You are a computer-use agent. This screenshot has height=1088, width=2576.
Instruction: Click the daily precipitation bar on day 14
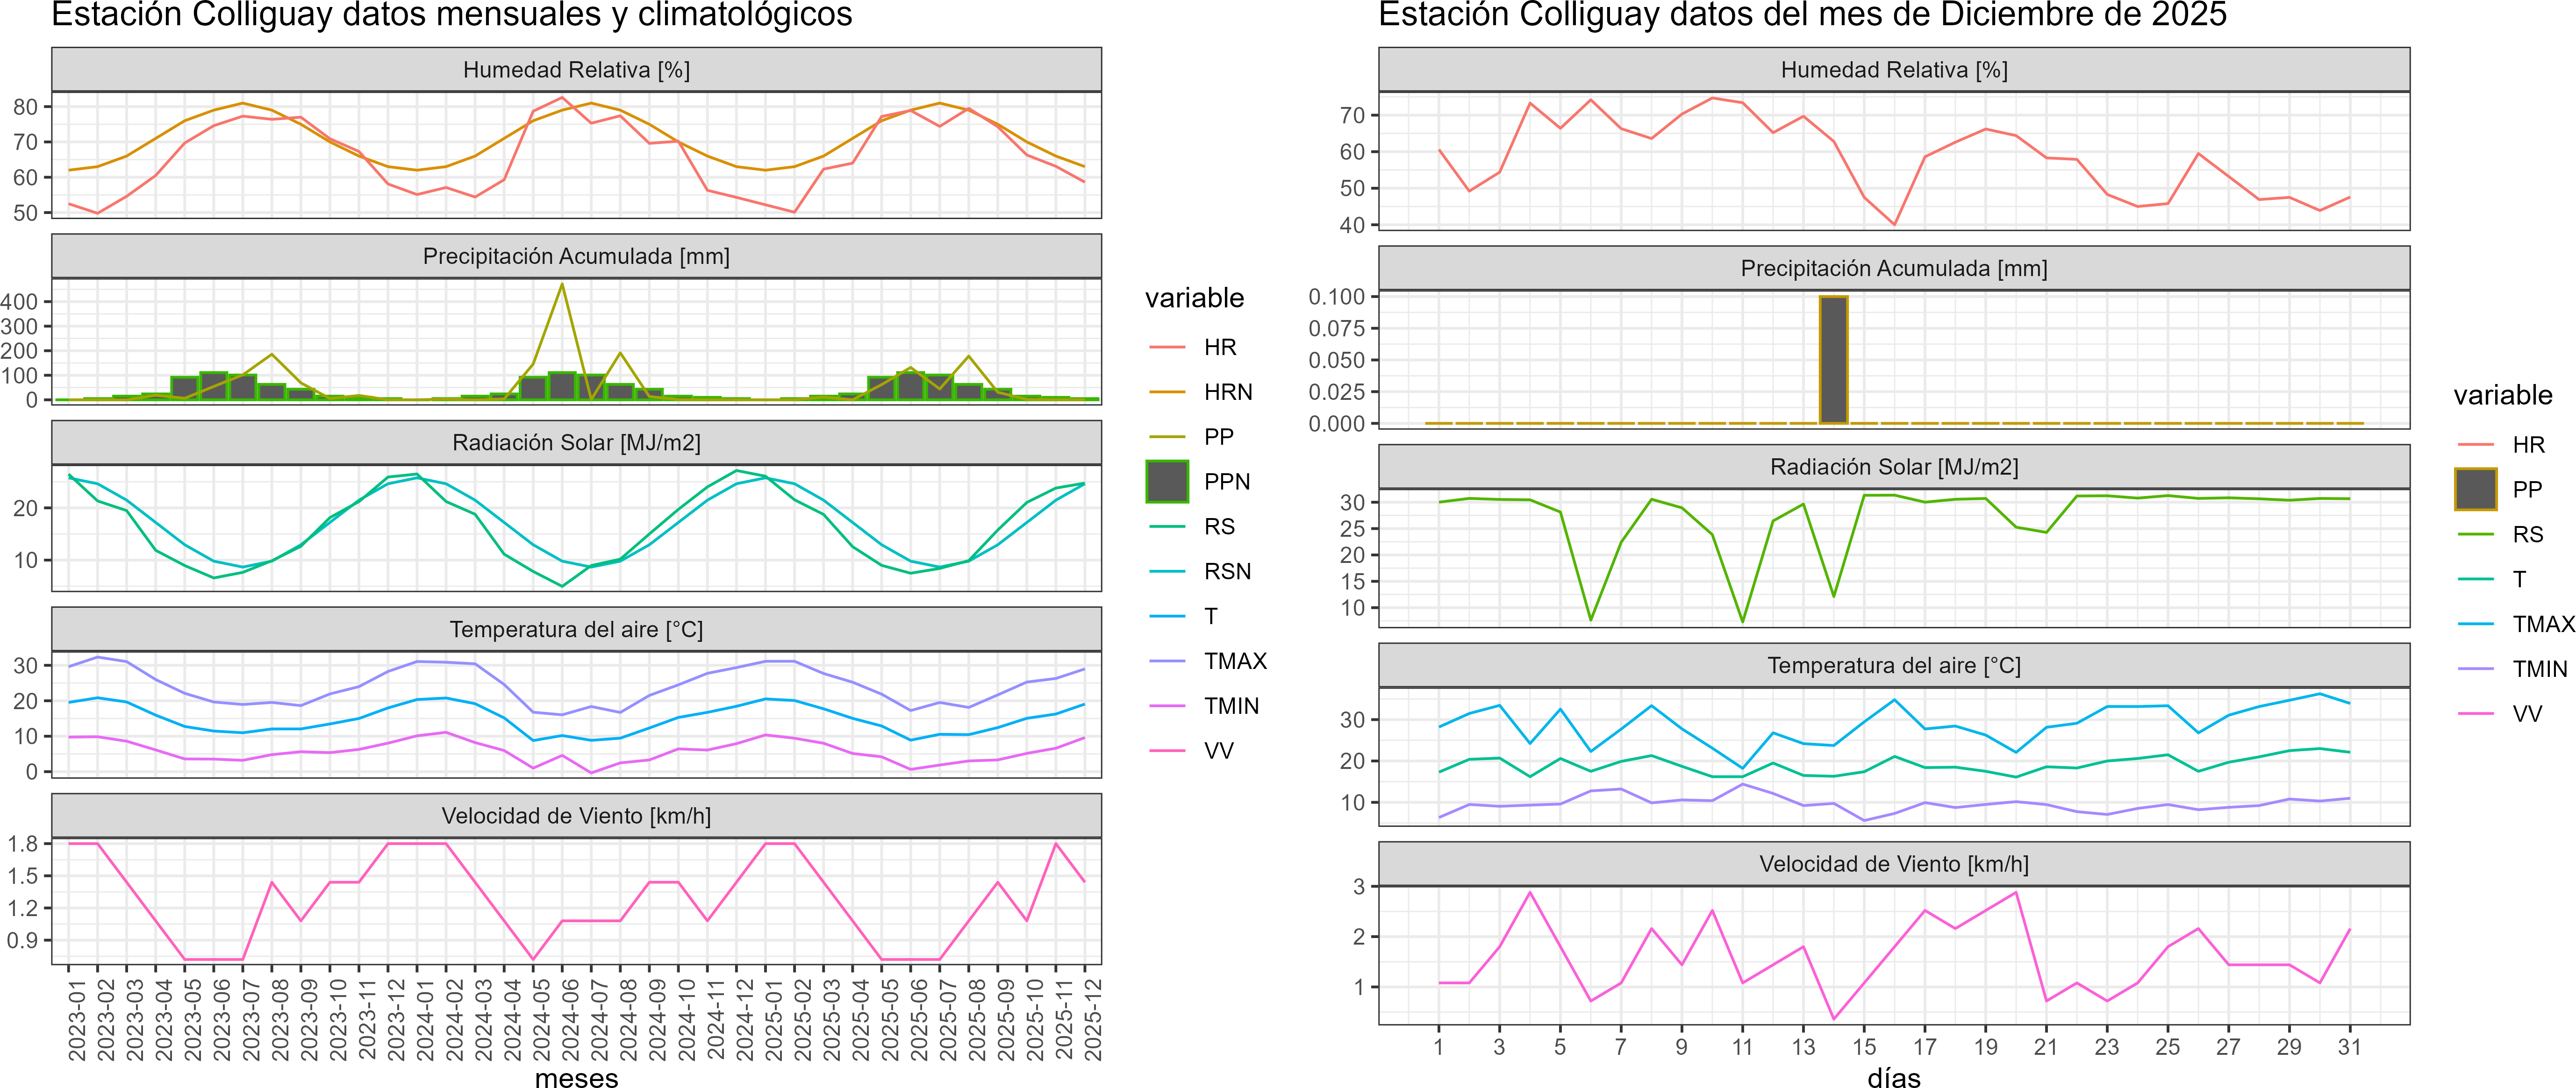point(1833,360)
